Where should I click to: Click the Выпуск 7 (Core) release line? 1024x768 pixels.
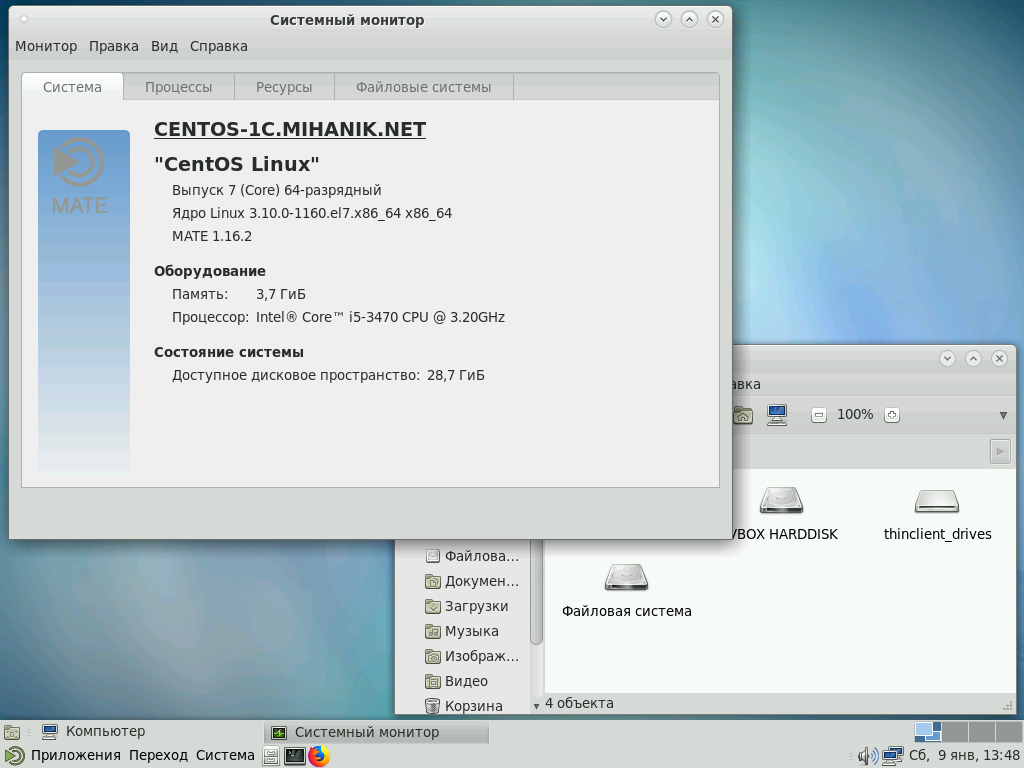point(276,190)
